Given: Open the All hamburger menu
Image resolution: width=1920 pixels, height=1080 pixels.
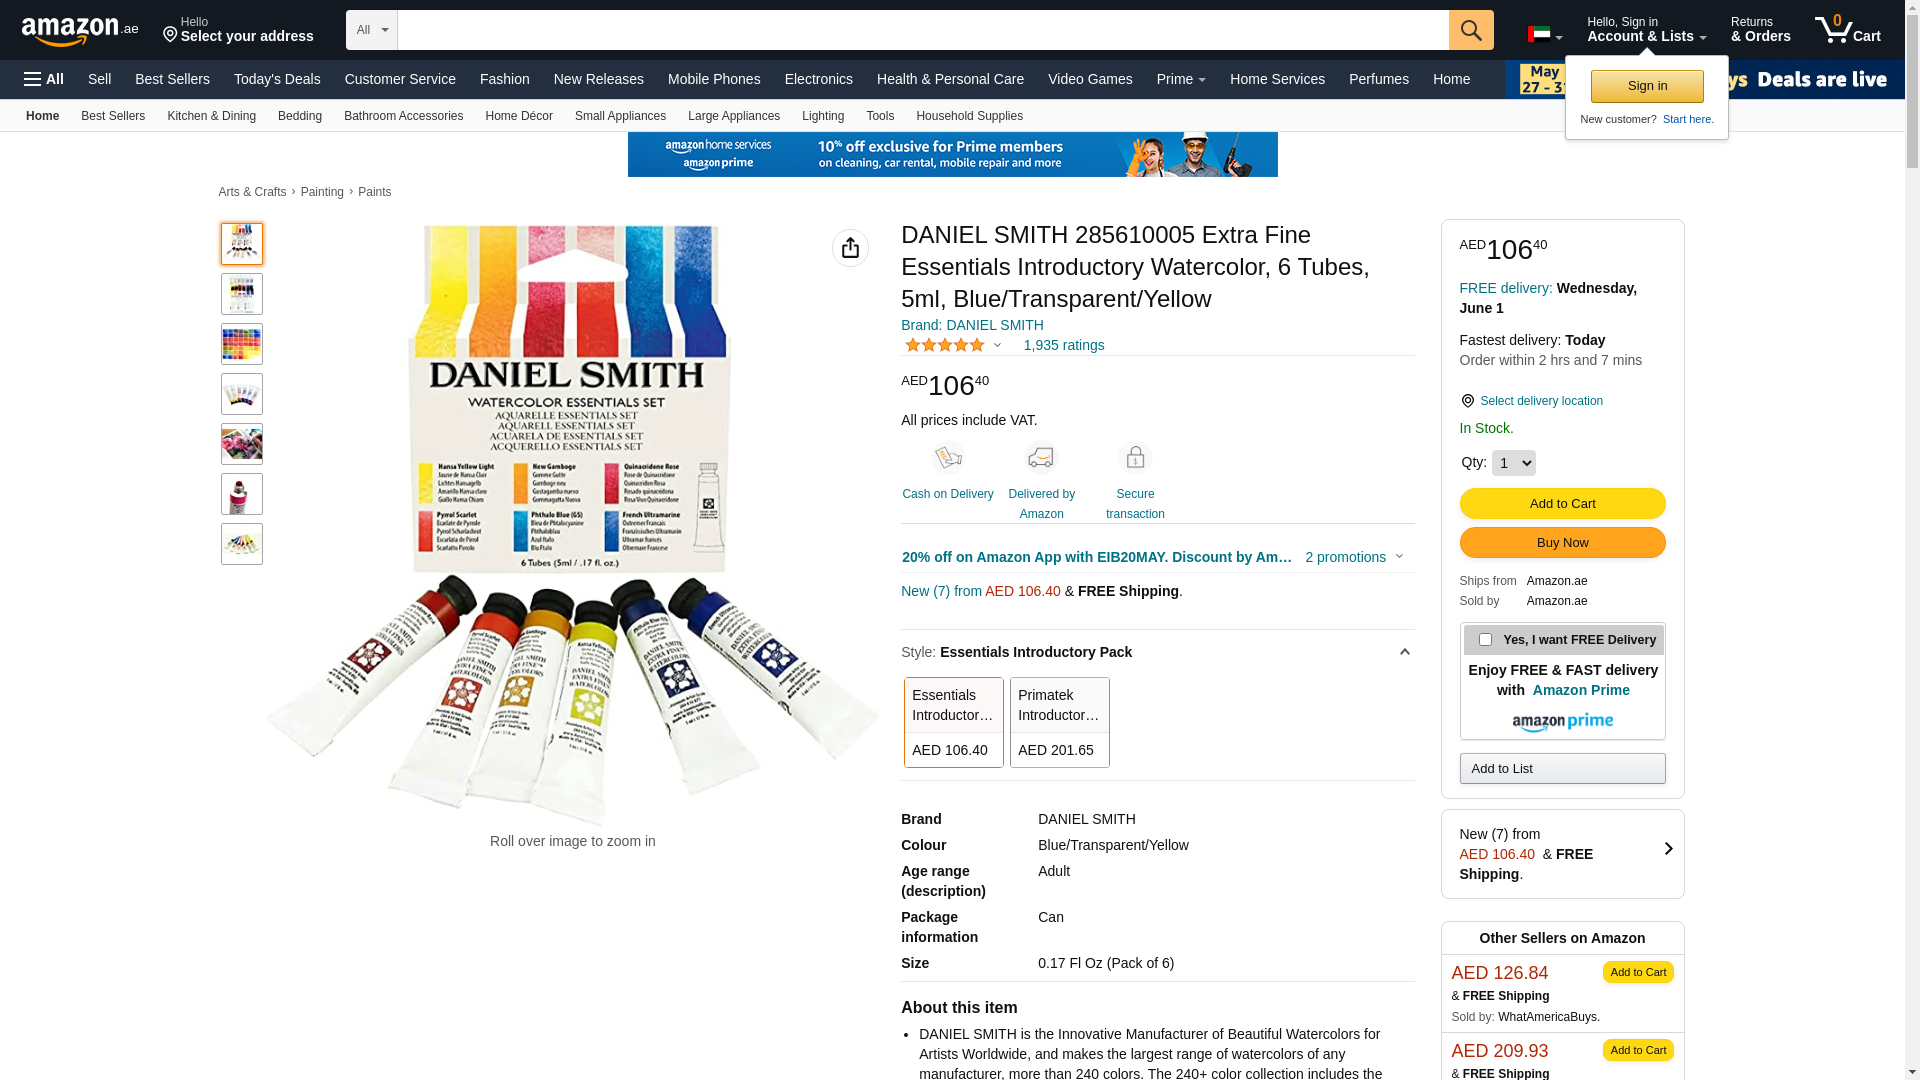Looking at the screenshot, I should (x=44, y=79).
